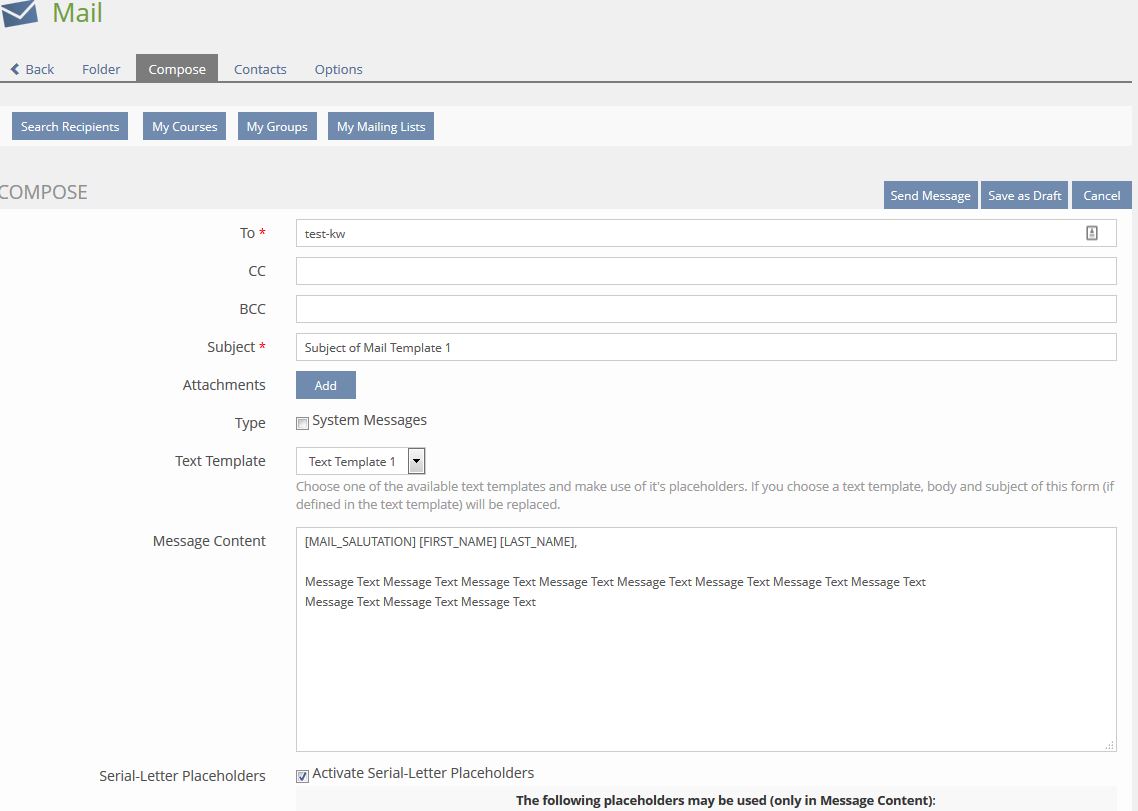Switch to the Folder tab
This screenshot has width=1138, height=811.
[x=101, y=69]
